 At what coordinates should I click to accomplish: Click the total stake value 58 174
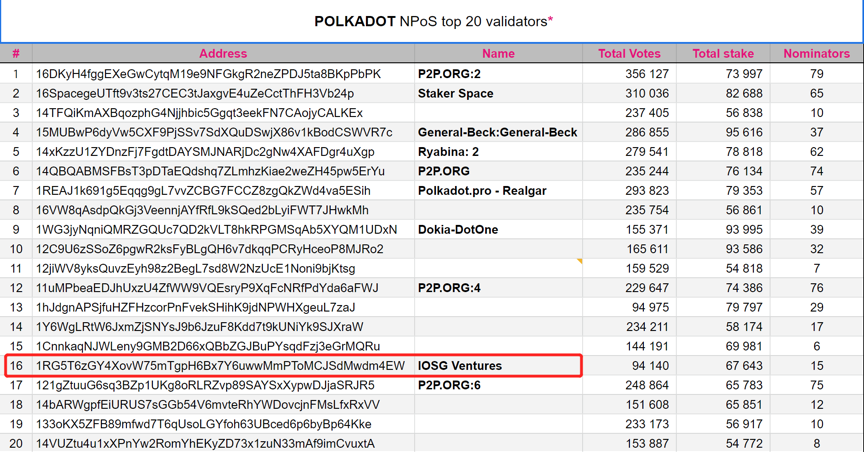point(744,327)
